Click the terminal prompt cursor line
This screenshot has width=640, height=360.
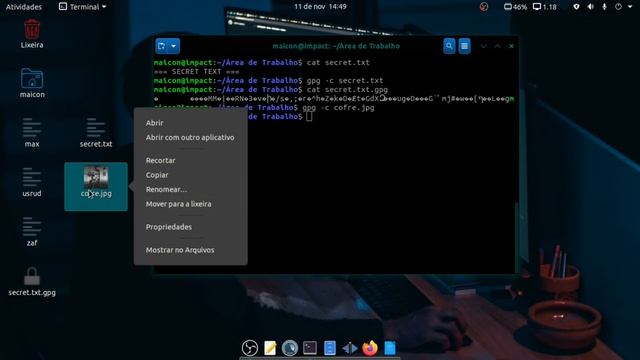309,117
